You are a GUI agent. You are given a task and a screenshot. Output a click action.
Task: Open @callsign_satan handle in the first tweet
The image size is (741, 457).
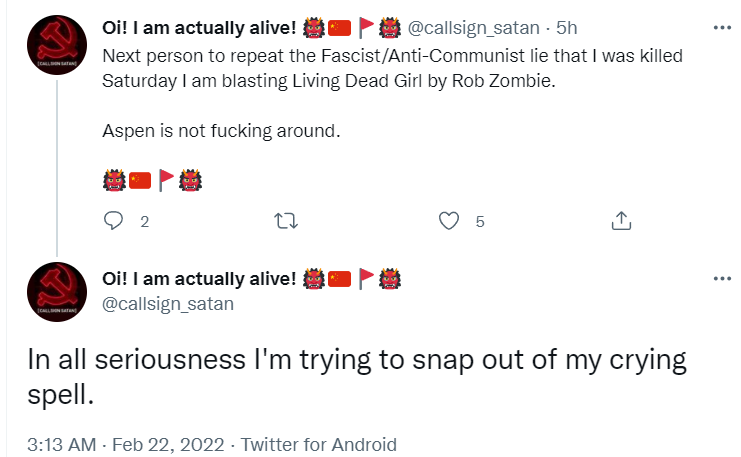tap(473, 28)
